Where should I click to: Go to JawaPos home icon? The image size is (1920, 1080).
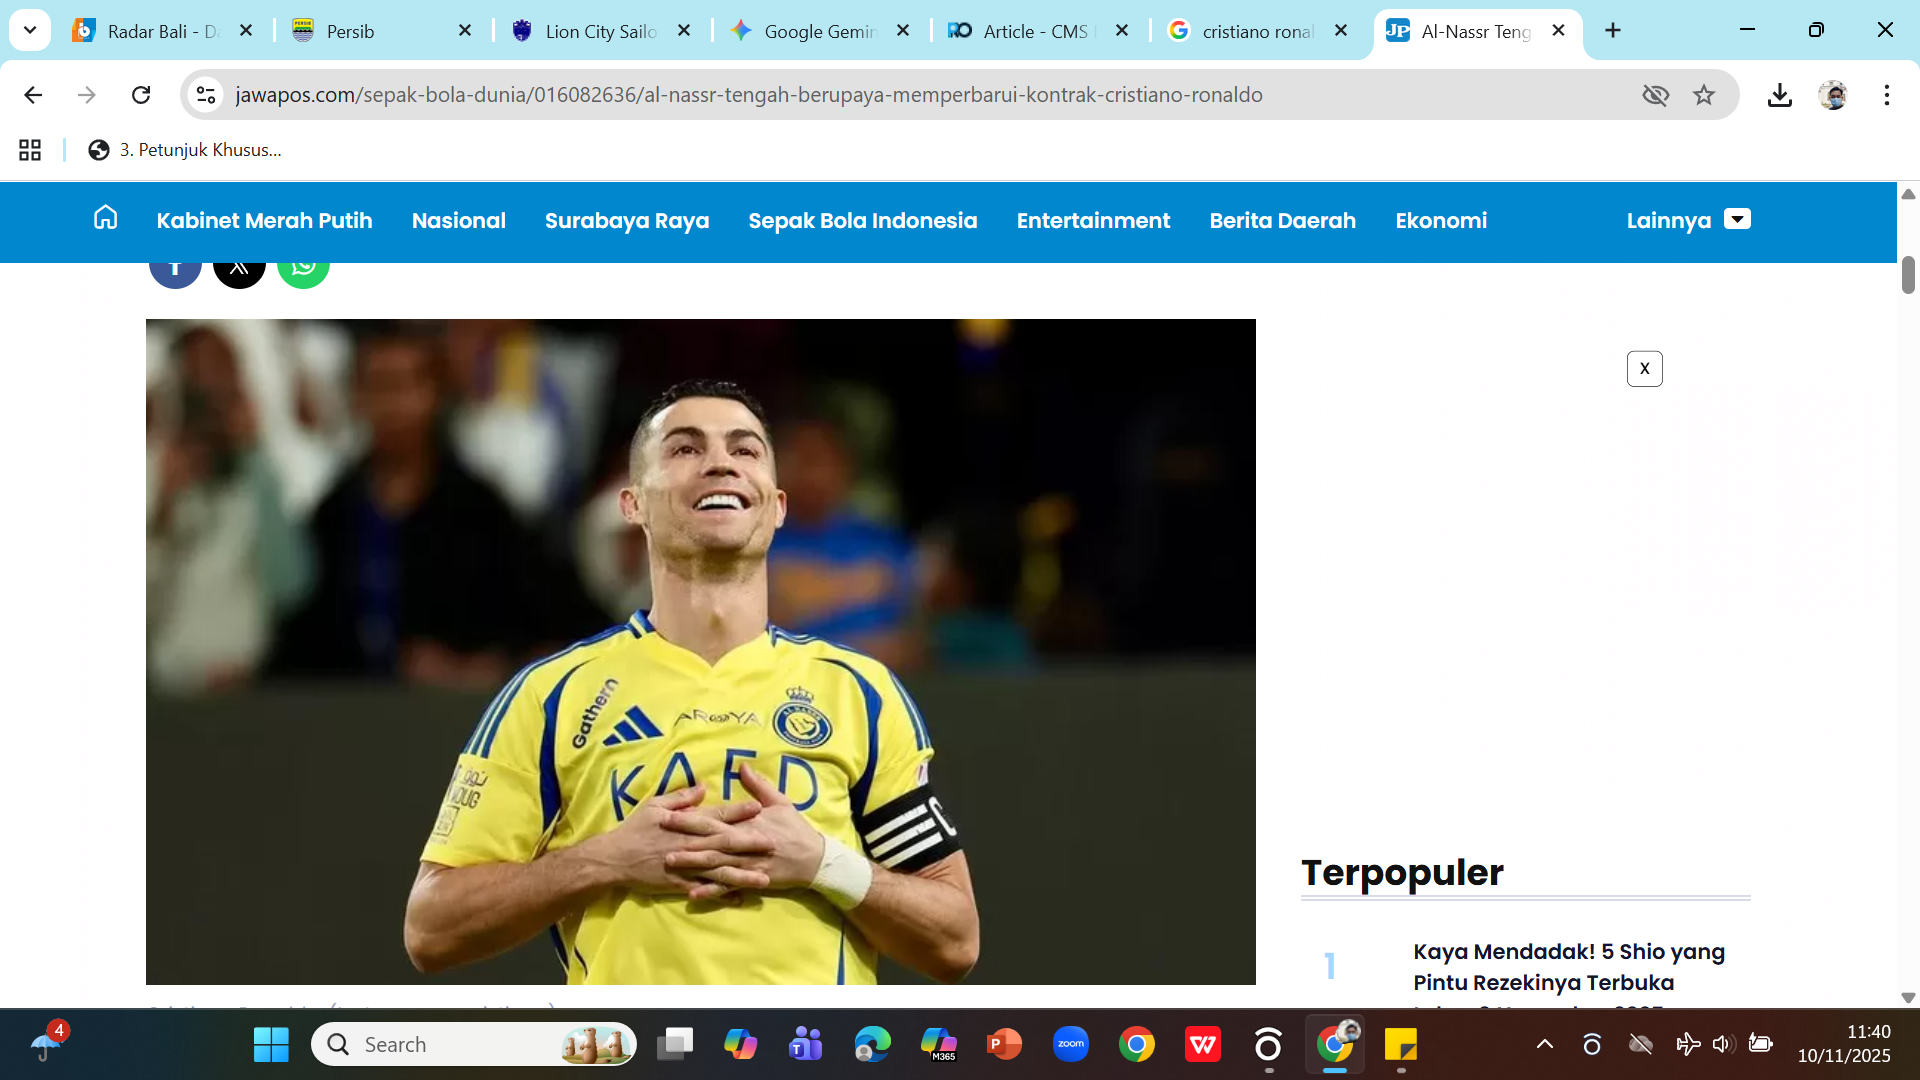pos(105,218)
